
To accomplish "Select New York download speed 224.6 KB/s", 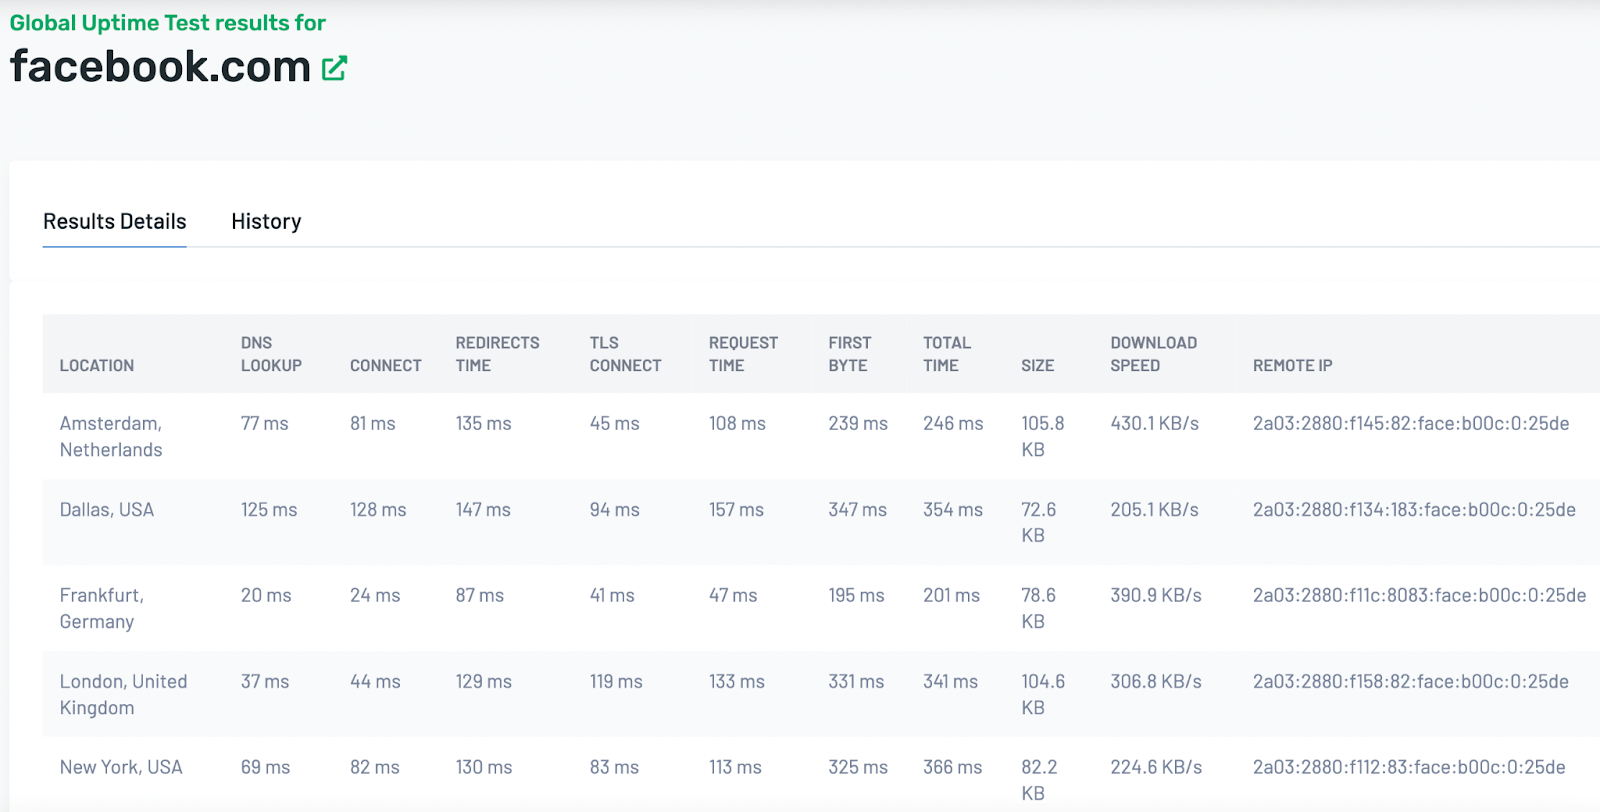I will (1156, 768).
